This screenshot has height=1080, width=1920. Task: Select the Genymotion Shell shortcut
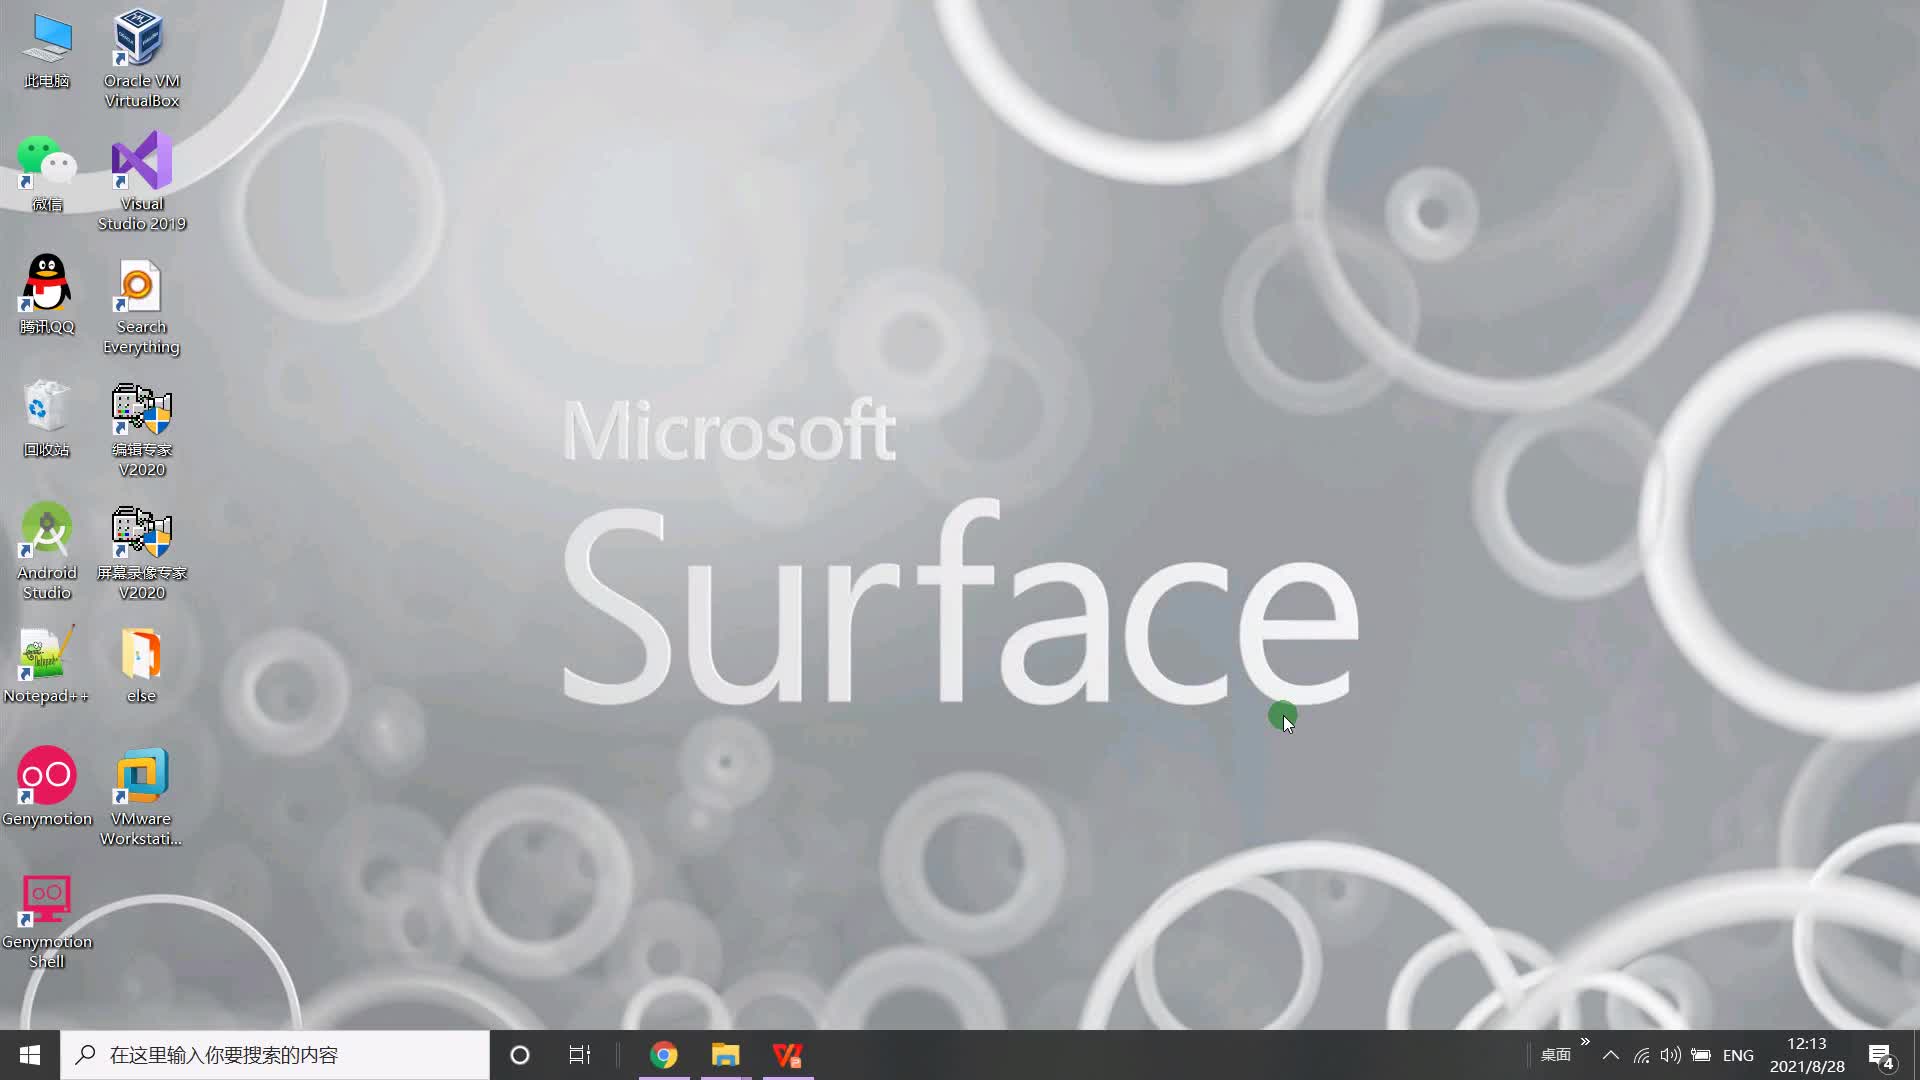point(47,921)
